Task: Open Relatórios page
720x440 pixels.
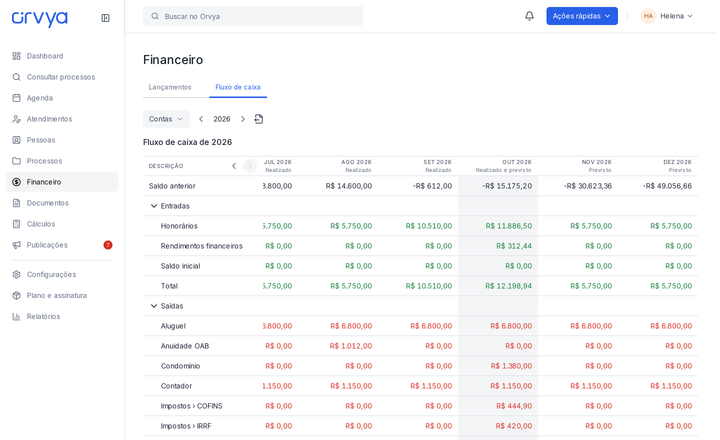Action: 62,316
